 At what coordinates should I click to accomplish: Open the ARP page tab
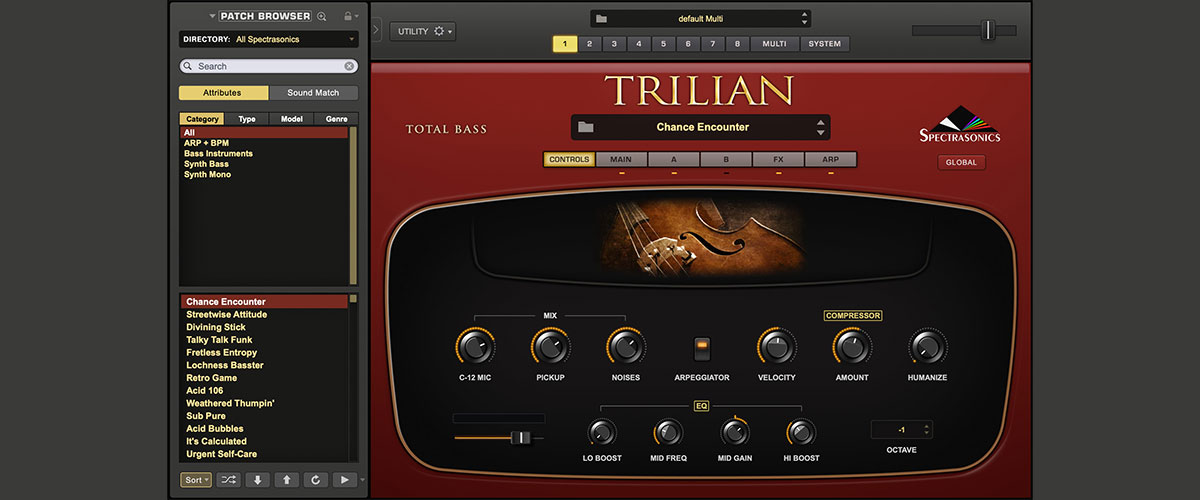click(x=831, y=159)
